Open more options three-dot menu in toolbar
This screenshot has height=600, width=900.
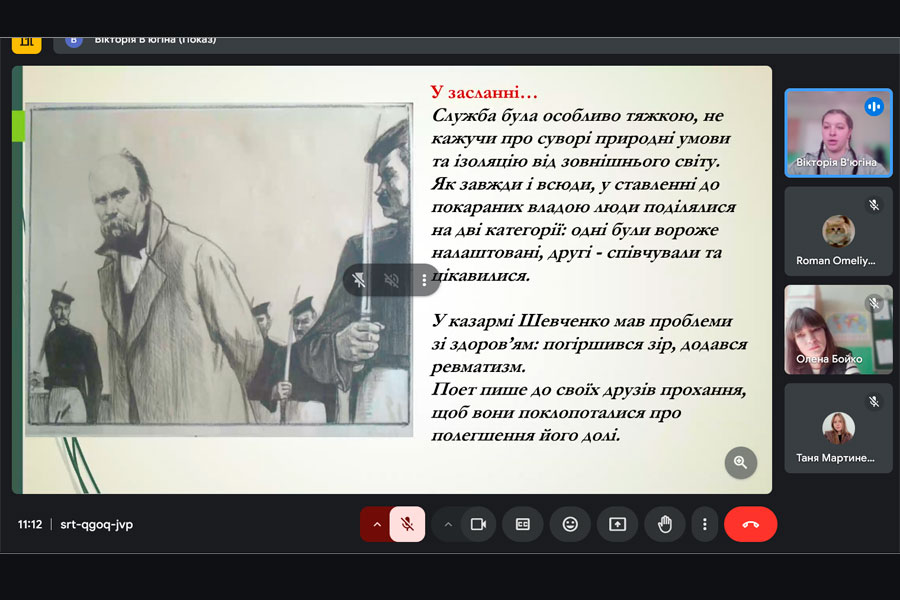[705, 524]
